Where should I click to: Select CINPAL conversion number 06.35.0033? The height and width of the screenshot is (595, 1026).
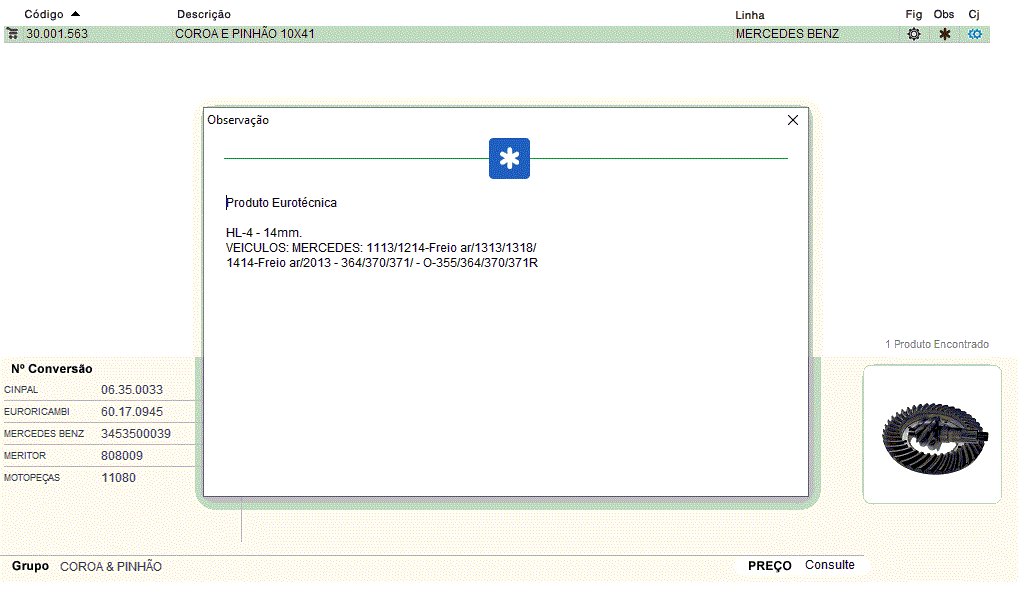(x=132, y=390)
